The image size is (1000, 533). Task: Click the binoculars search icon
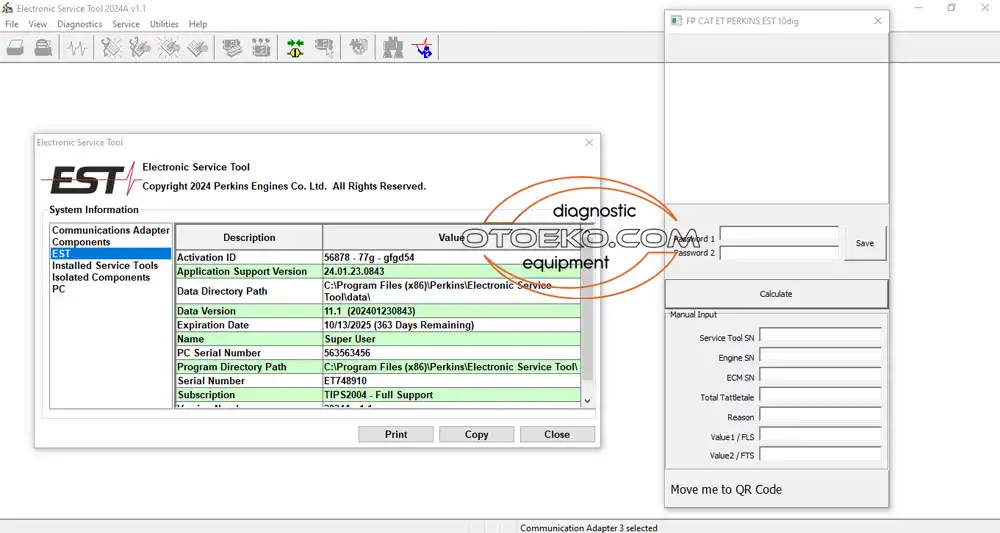coord(393,47)
